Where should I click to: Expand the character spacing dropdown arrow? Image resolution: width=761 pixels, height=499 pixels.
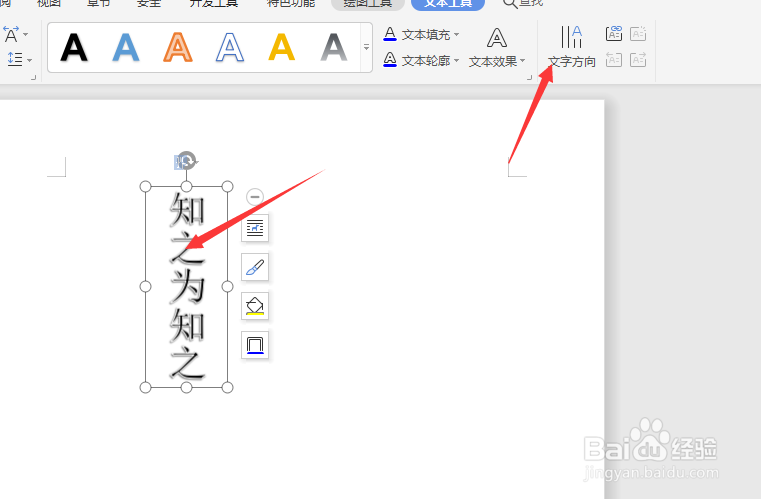[x=25, y=34]
